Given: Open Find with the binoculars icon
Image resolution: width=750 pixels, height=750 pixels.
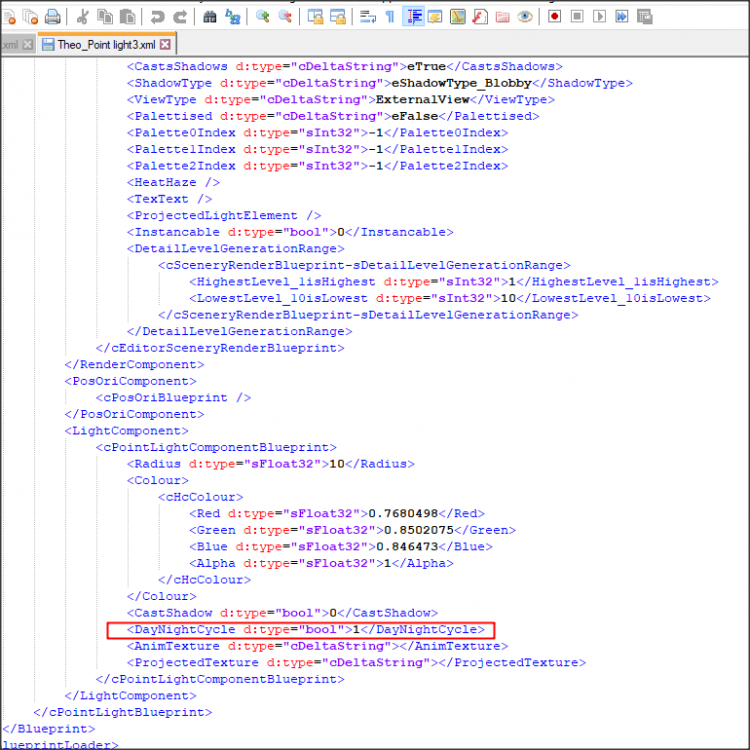Looking at the screenshot, I should click(x=209, y=17).
